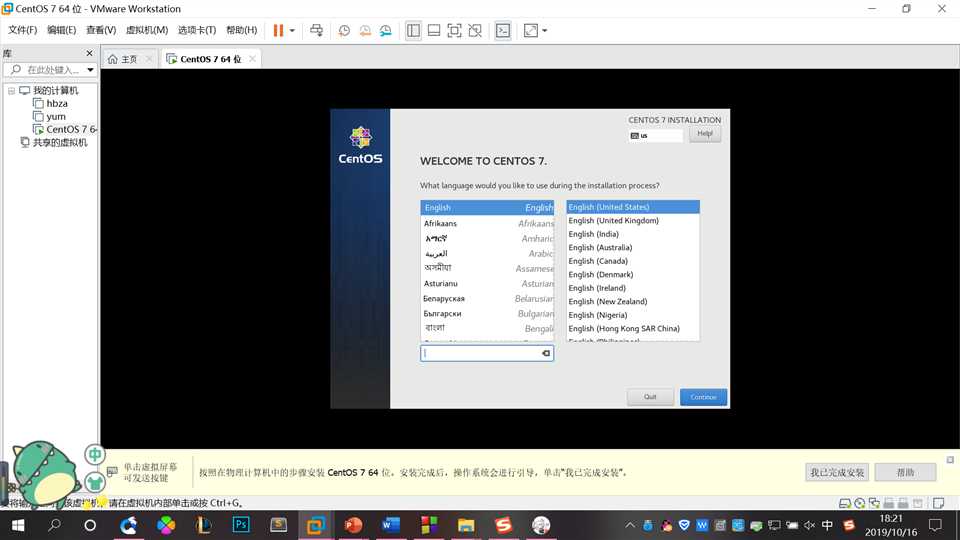Open the 查看(V) menu
This screenshot has width=960, height=540.
pyautogui.click(x=101, y=30)
